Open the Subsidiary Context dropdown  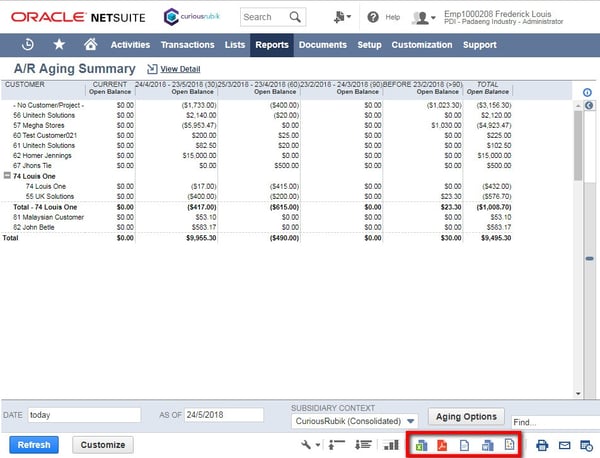[356, 421]
